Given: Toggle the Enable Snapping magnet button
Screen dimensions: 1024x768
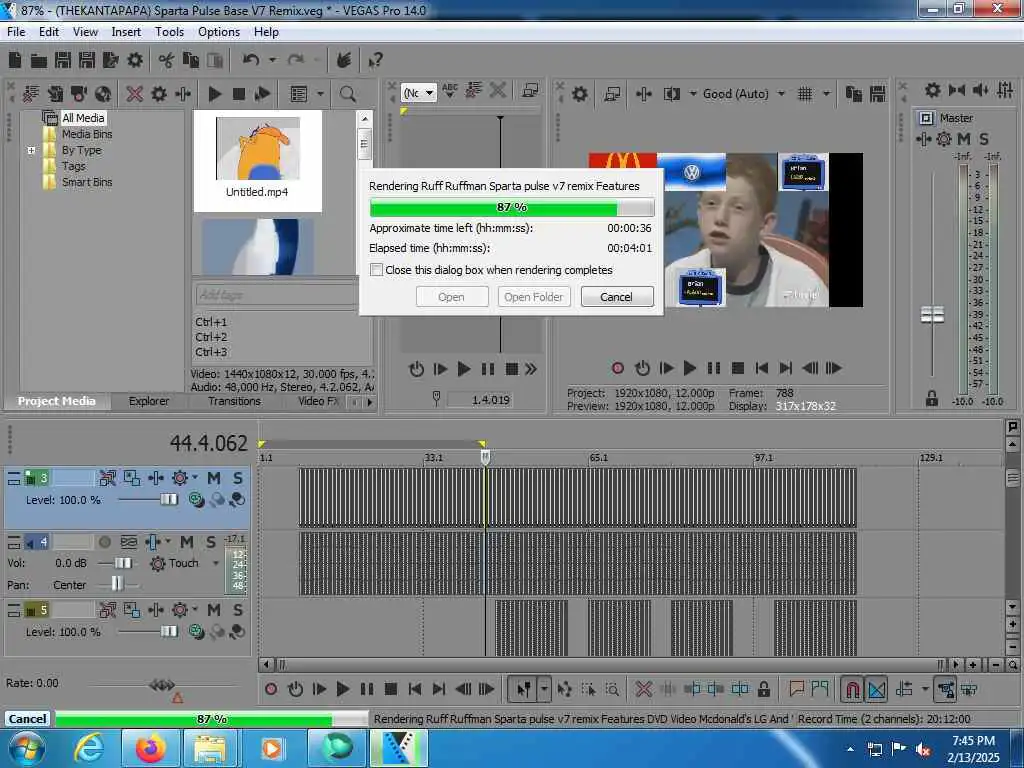Looking at the screenshot, I should click(852, 689).
